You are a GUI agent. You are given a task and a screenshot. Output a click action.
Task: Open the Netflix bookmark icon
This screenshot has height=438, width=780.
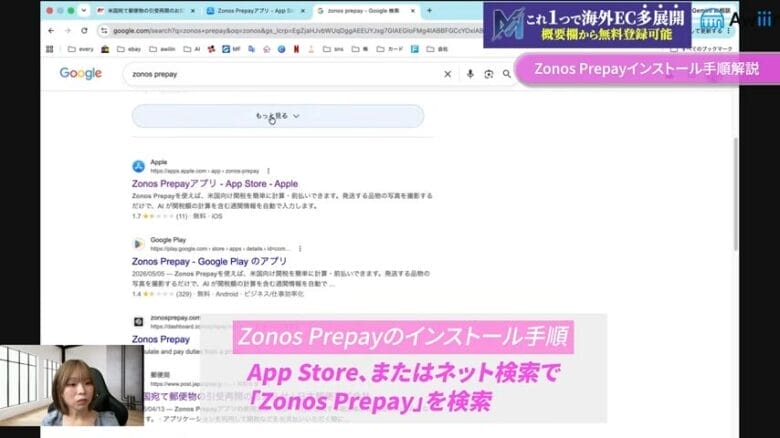296,49
